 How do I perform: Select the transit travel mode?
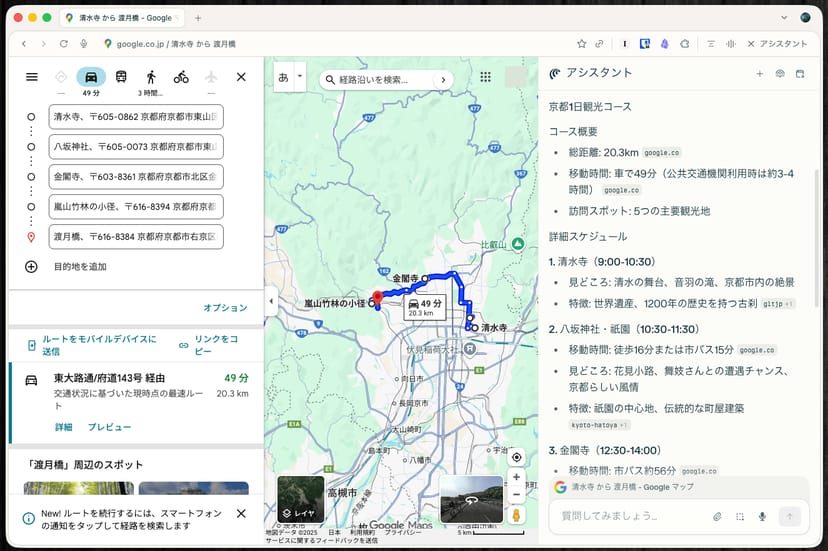click(x=121, y=77)
